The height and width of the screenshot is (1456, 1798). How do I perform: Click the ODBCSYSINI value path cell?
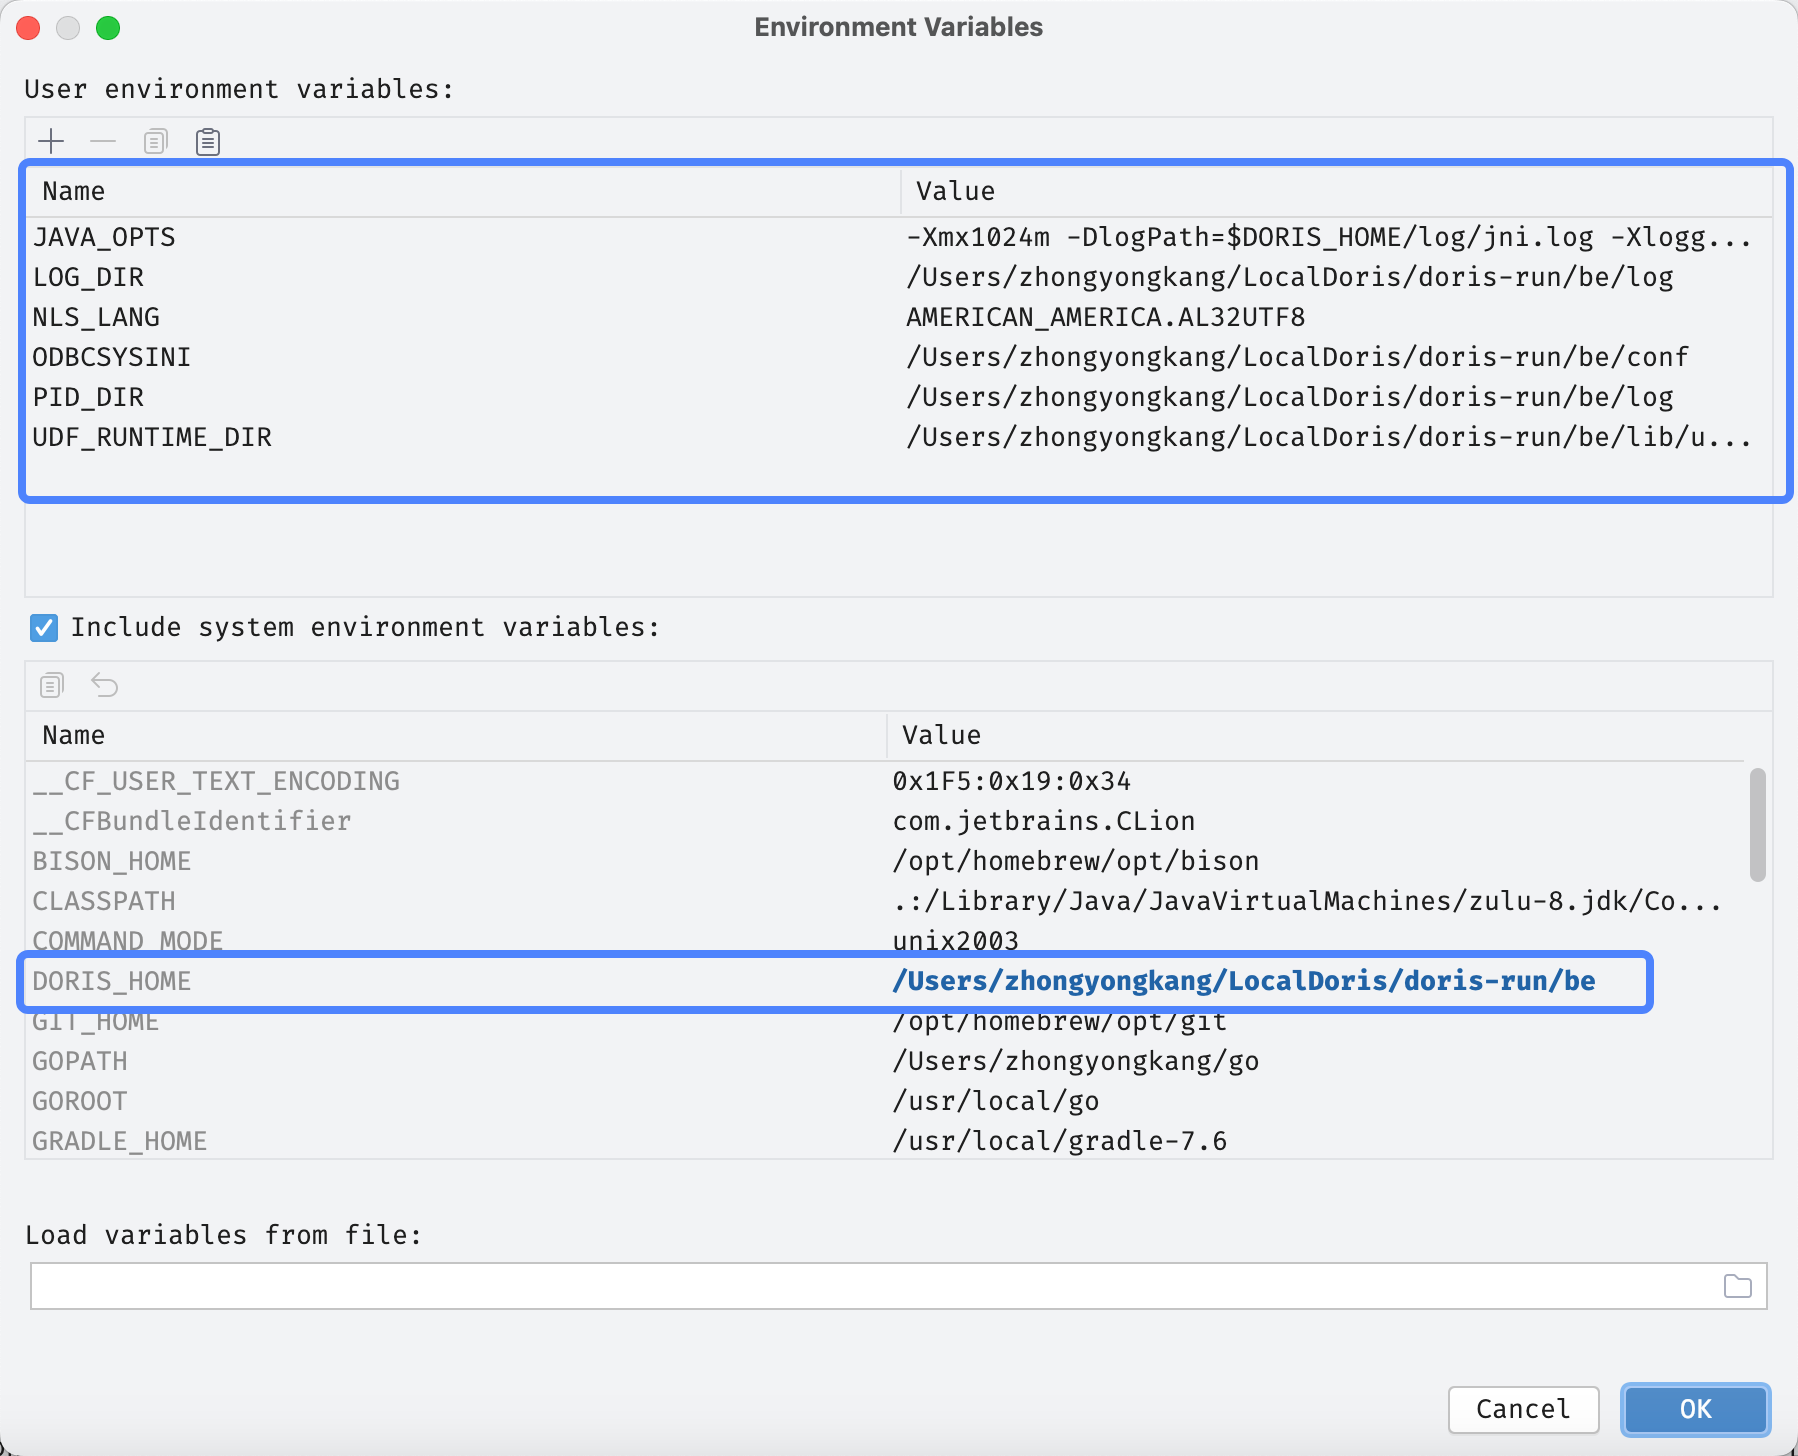1297,358
